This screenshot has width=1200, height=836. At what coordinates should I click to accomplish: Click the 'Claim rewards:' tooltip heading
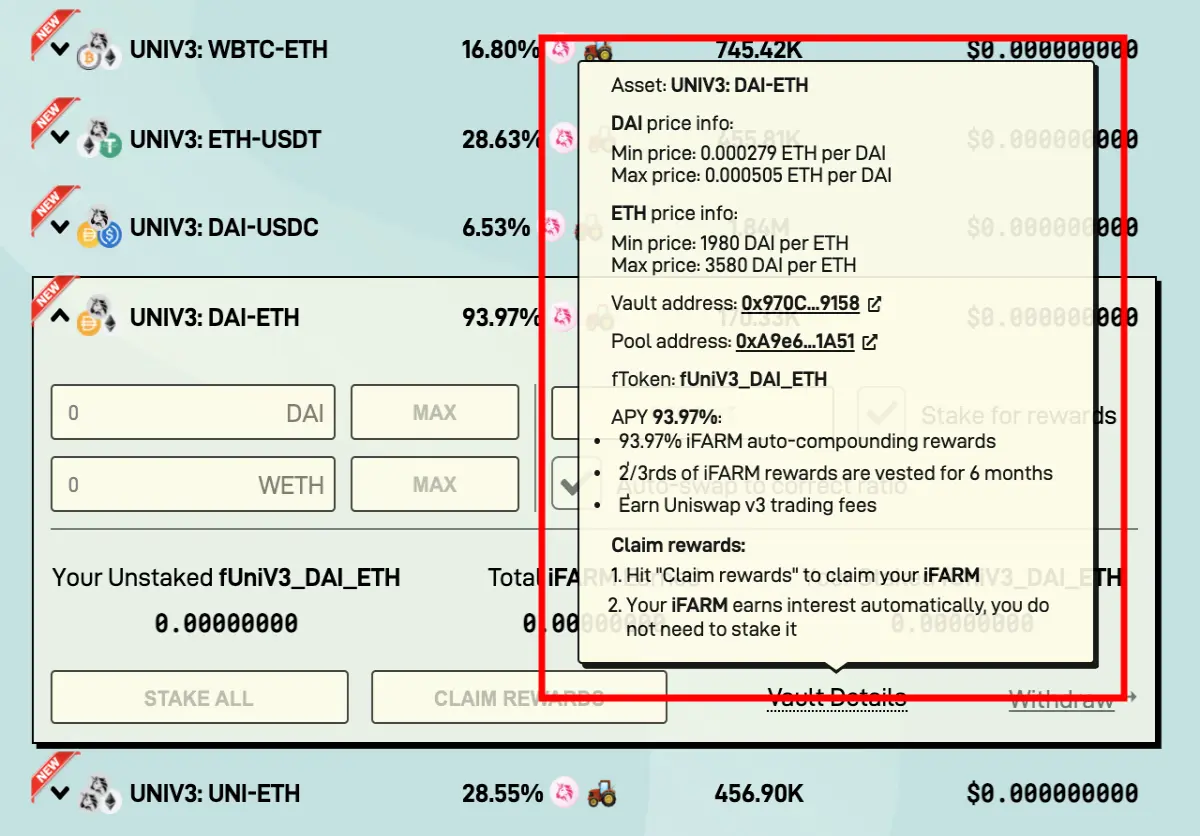pos(678,546)
